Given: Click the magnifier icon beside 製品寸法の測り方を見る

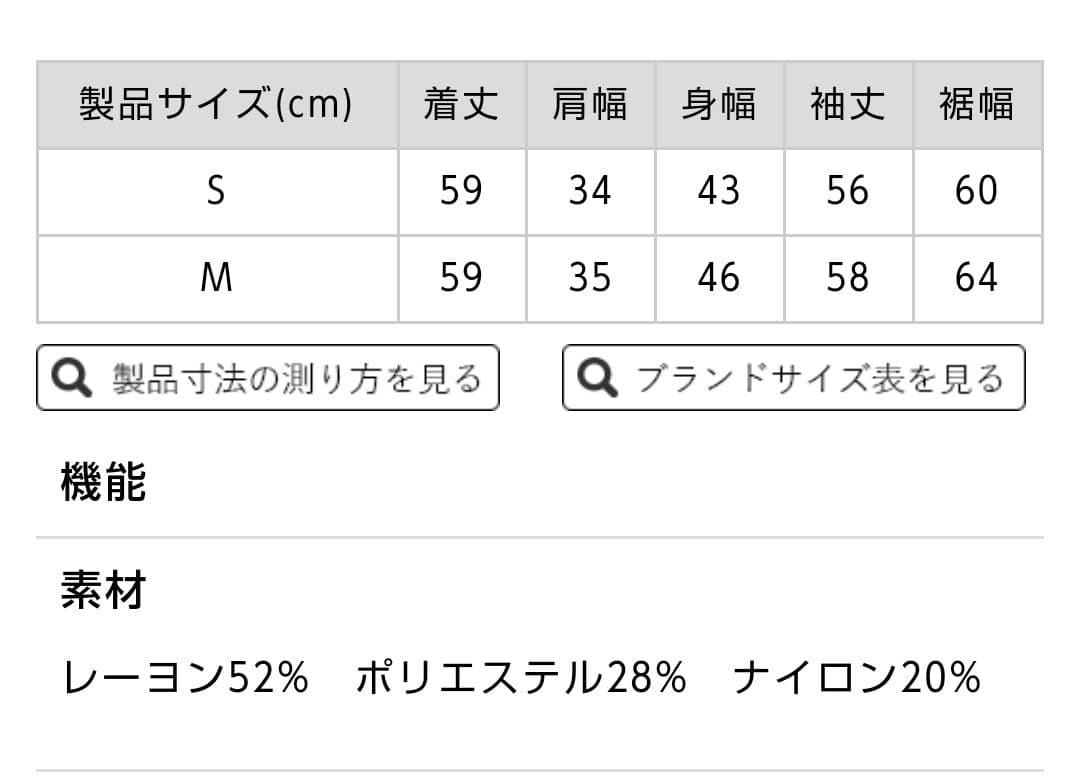Looking at the screenshot, I should (x=68, y=378).
